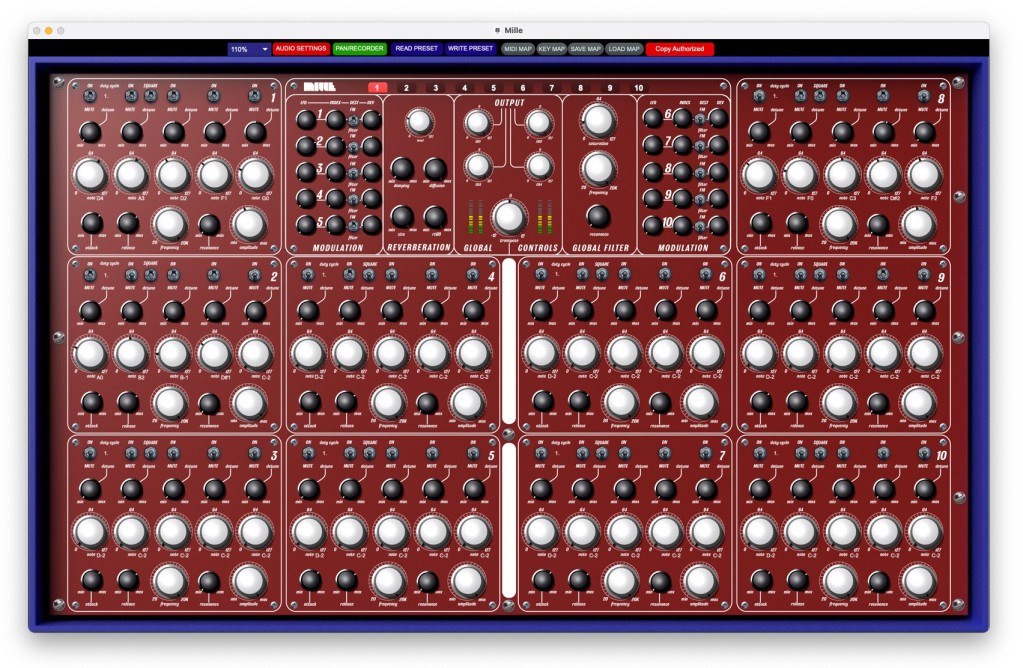Click the SAVE MAP button
The image size is (1023, 668).
point(586,48)
